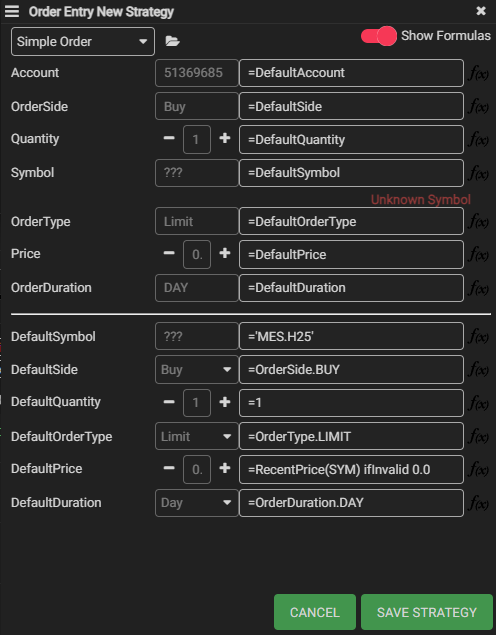
Task: Click the Cancel button
Action: coord(315,612)
